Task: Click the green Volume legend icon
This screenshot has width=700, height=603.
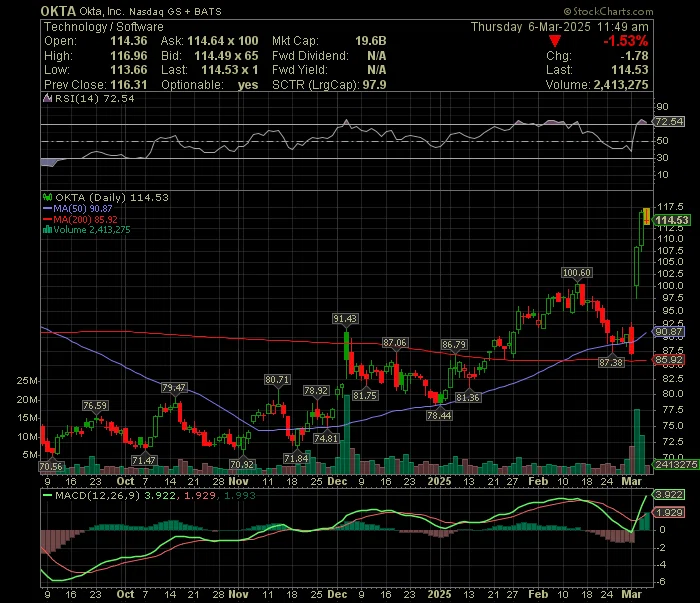Action: [47, 230]
